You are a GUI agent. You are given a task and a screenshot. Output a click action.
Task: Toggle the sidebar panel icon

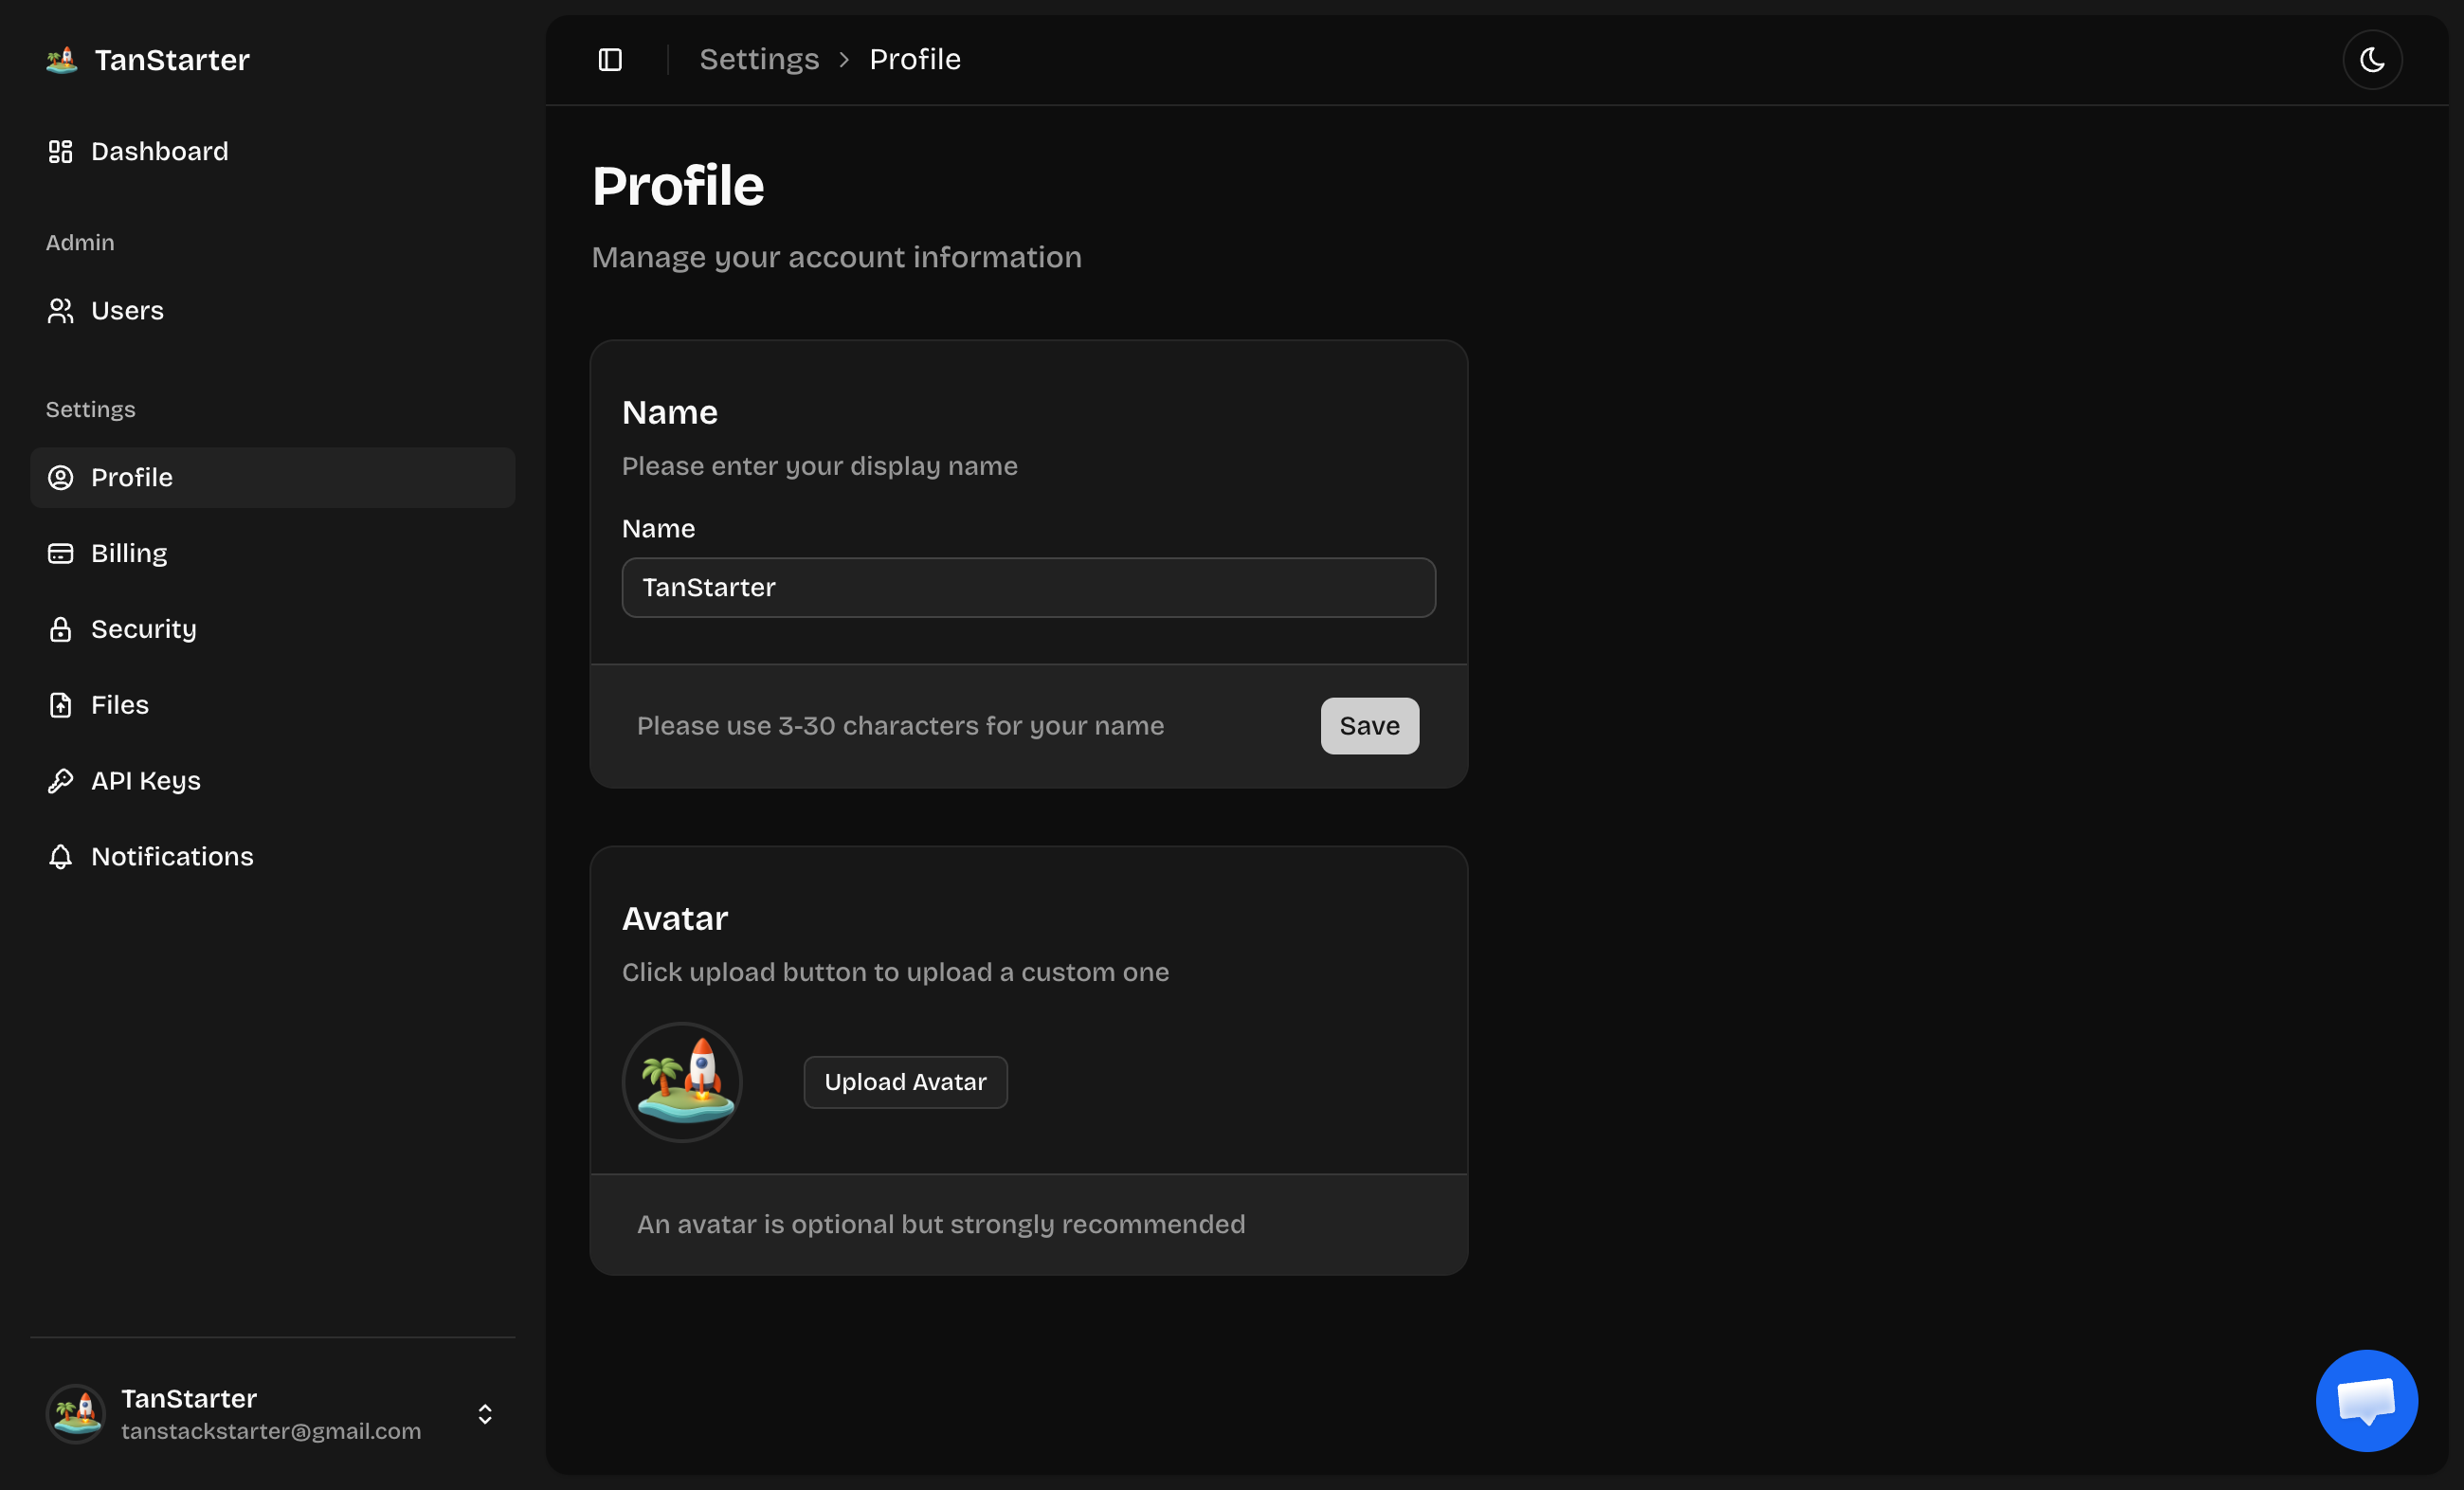tap(610, 60)
